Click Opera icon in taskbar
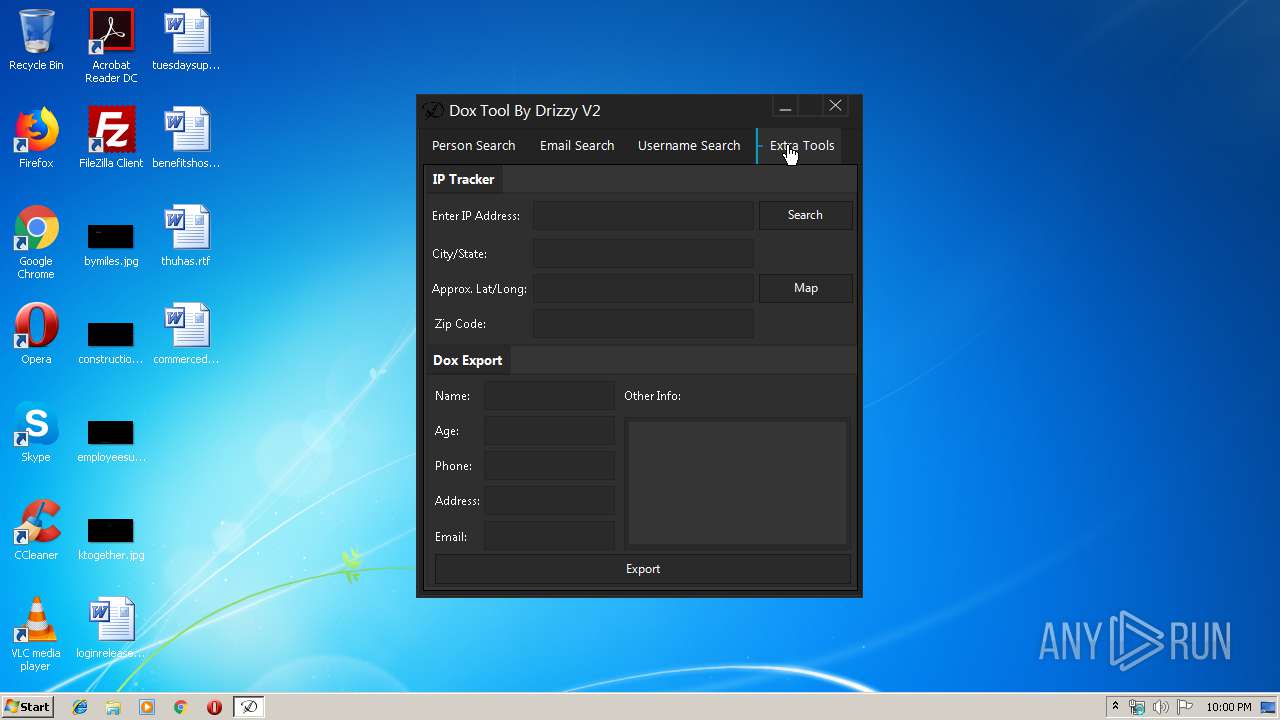 click(x=214, y=707)
